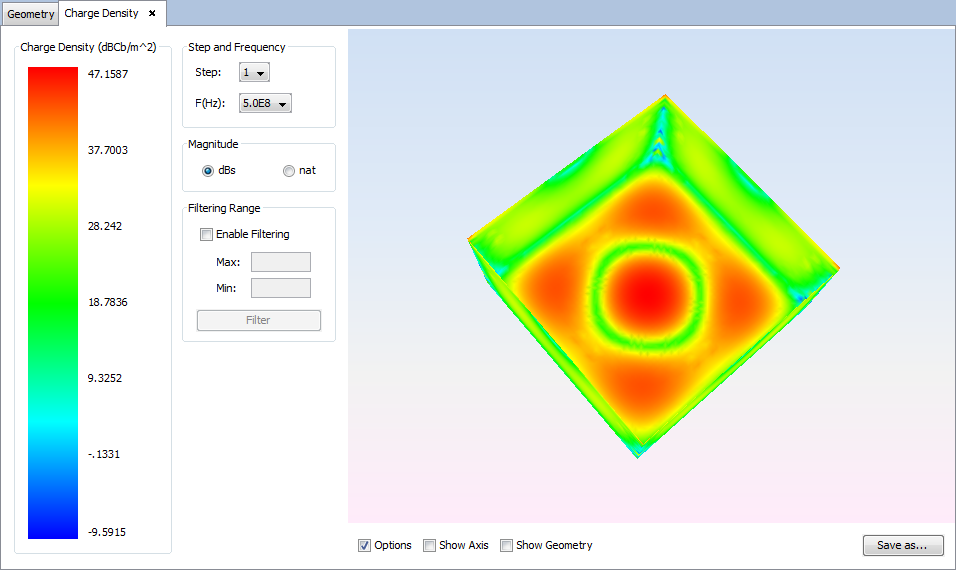Toggle the Show Axis checkbox

[x=430, y=546]
